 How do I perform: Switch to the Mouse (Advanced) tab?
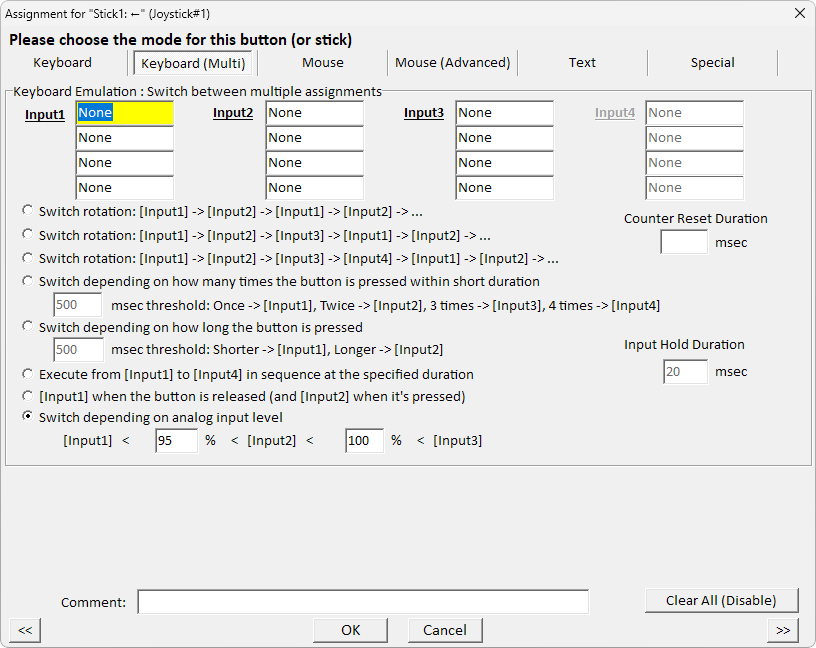(x=452, y=62)
